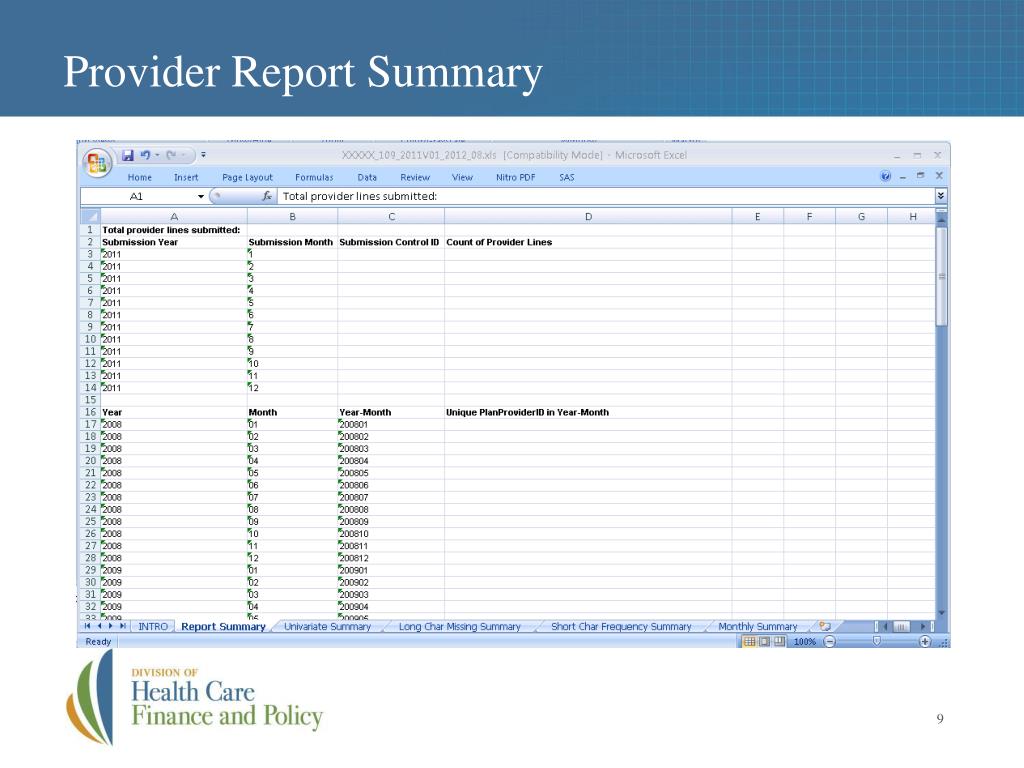Open the Home ribbon tab
This screenshot has width=1024, height=768.
click(x=140, y=178)
